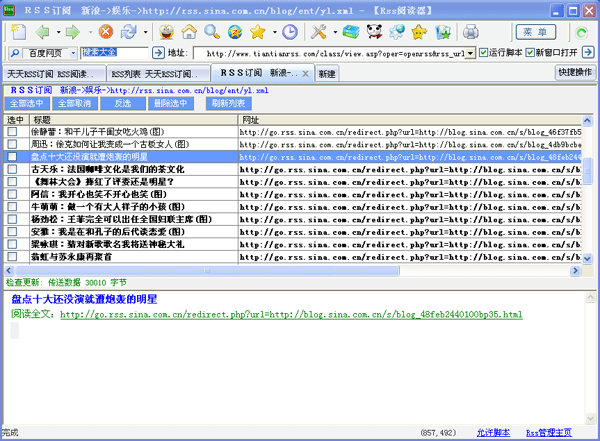
Task: Check the box for the 古天乐 article row
Action: [x=12, y=170]
